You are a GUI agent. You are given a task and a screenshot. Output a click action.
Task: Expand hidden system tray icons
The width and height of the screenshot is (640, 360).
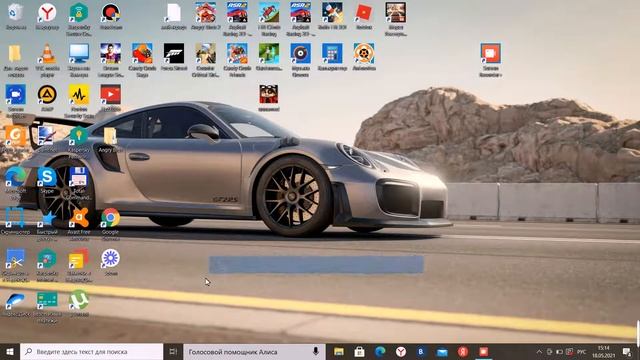(539, 352)
